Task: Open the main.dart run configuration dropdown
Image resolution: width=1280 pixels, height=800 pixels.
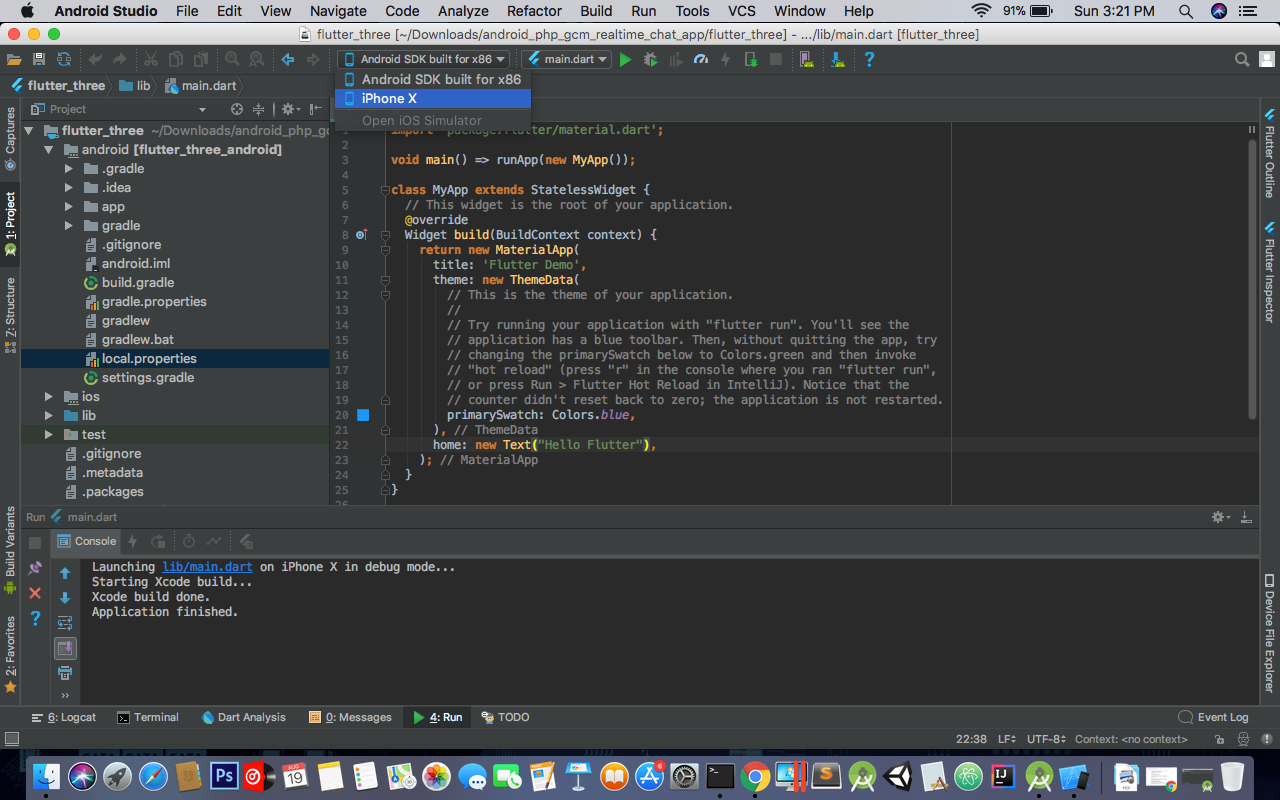Action: click(x=566, y=60)
